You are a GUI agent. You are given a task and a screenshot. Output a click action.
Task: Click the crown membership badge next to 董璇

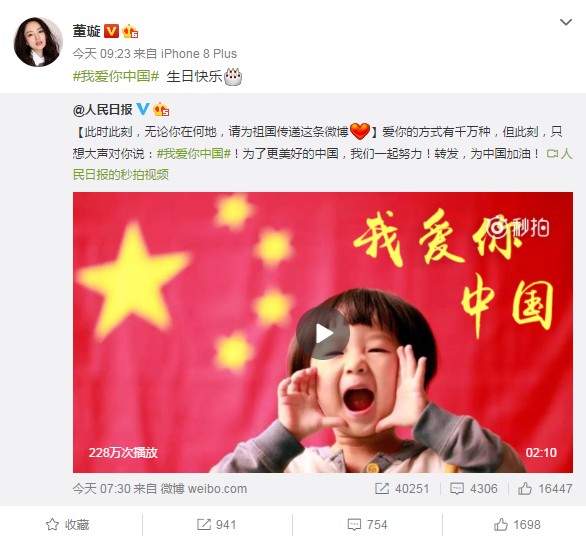tap(130, 31)
